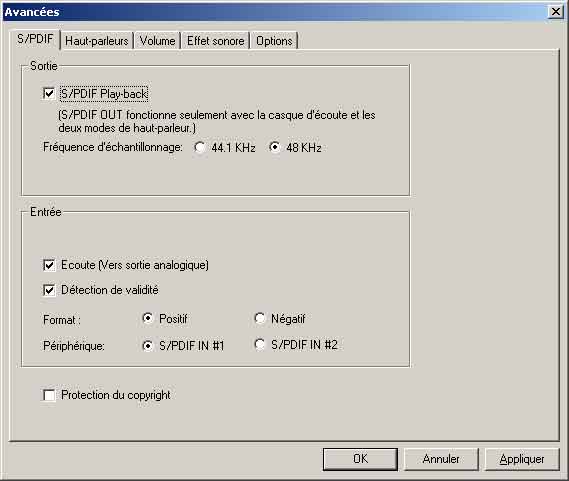This screenshot has height=481, width=569.
Task: Enable Protection du copyright checkbox
Action: pyautogui.click(x=49, y=395)
